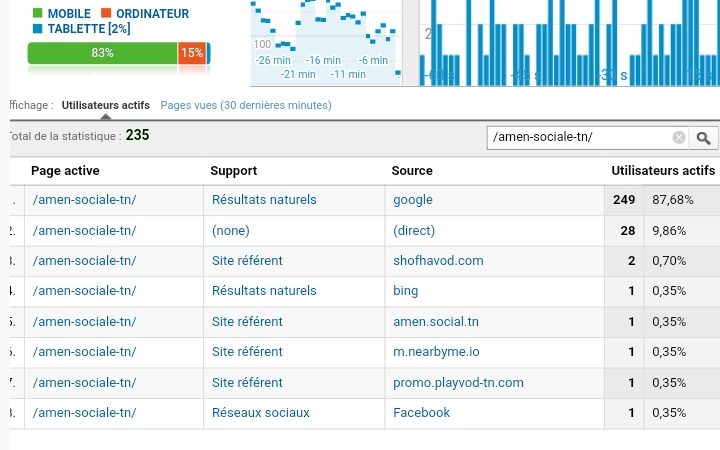Open the m.nearbyme.io source link
This screenshot has height=450, width=720.
[436, 352]
